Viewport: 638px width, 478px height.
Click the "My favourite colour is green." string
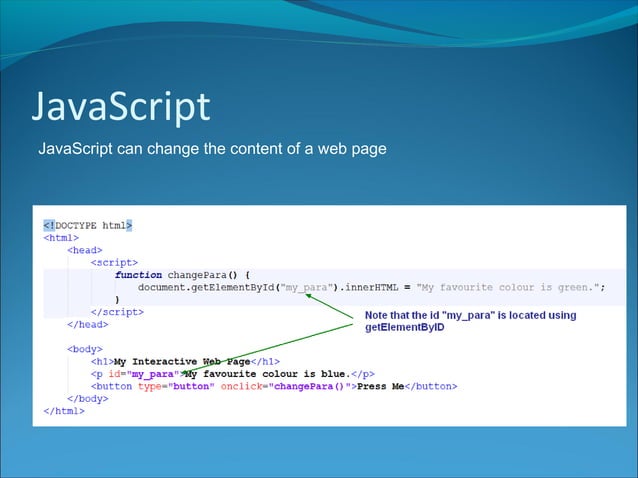[508, 288]
